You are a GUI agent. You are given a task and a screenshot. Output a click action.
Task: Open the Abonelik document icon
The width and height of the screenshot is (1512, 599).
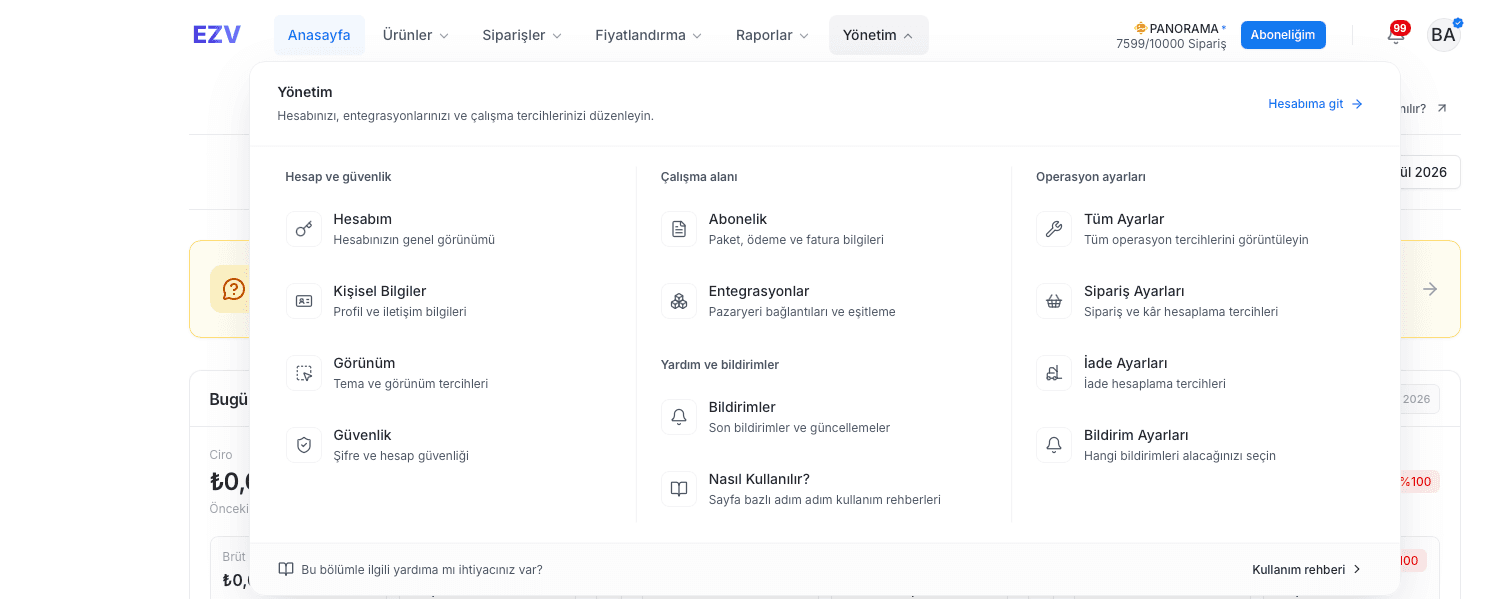pyautogui.click(x=679, y=229)
